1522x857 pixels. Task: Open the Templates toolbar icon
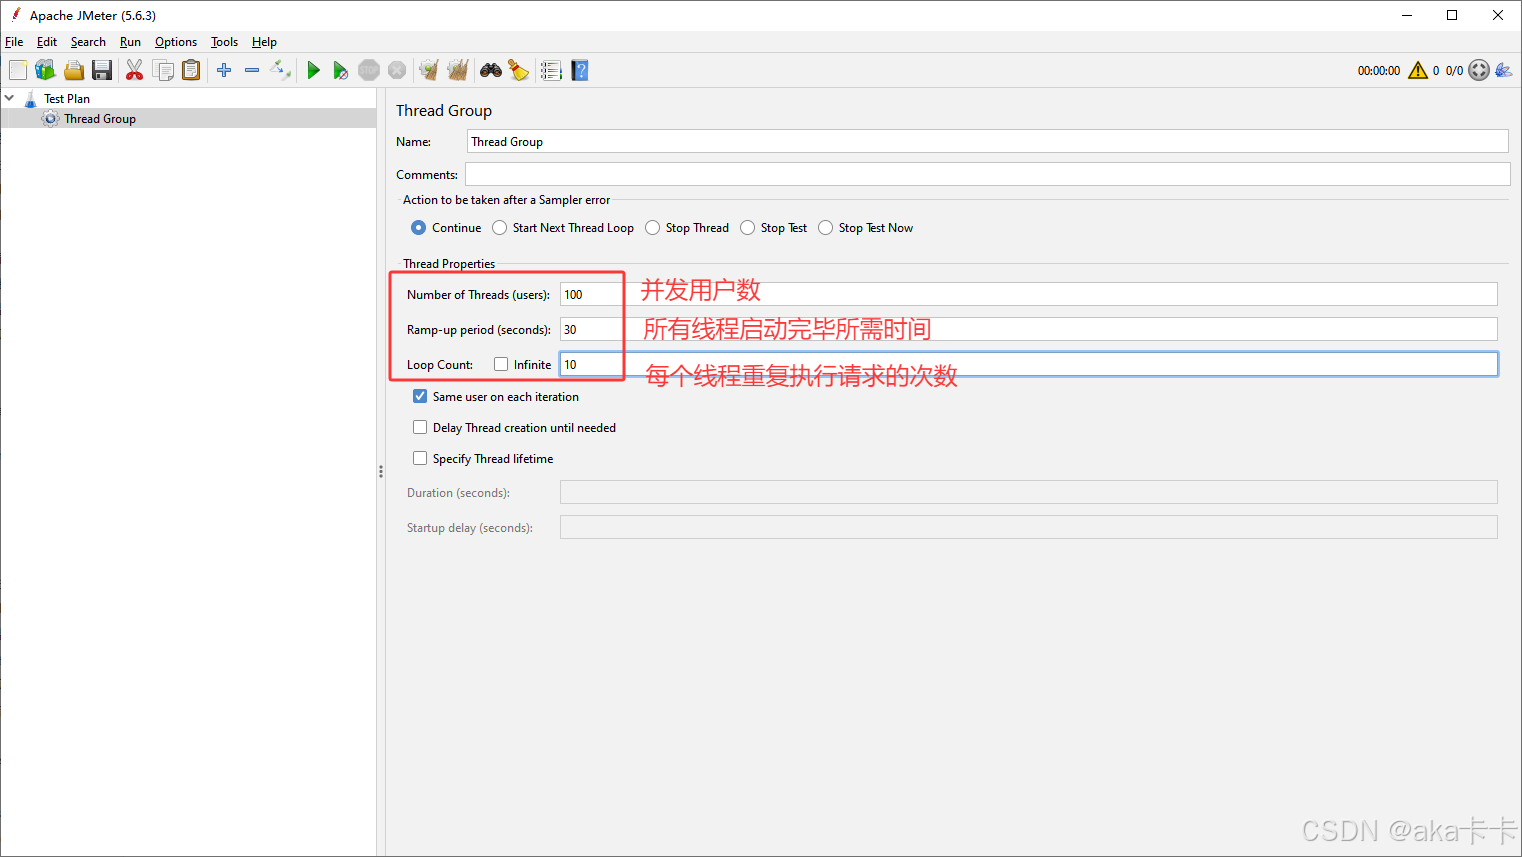click(45, 70)
